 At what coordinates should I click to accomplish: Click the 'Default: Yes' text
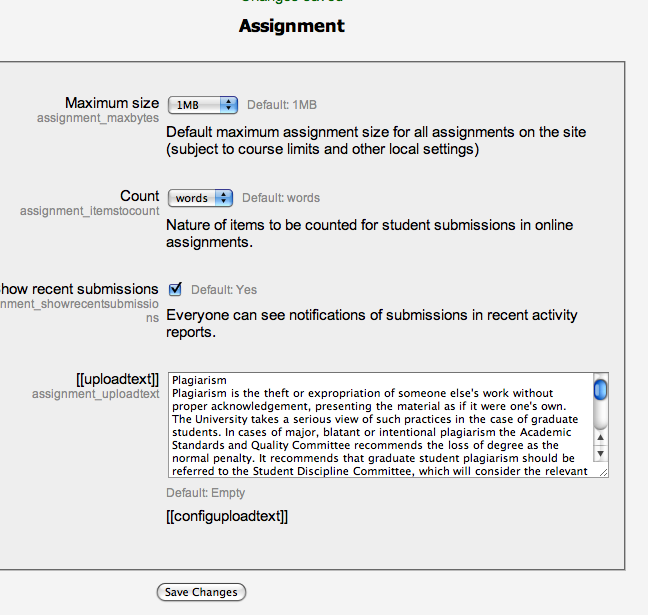(224, 290)
